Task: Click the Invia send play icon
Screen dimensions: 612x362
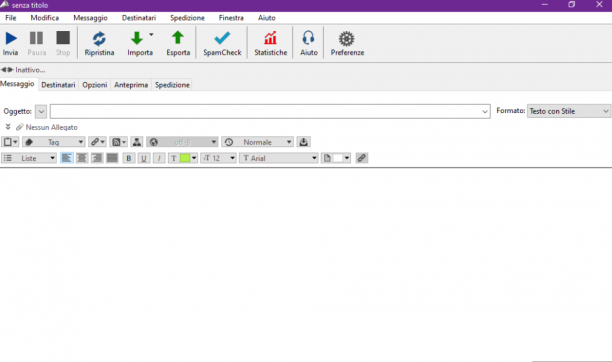Action: pos(11,38)
